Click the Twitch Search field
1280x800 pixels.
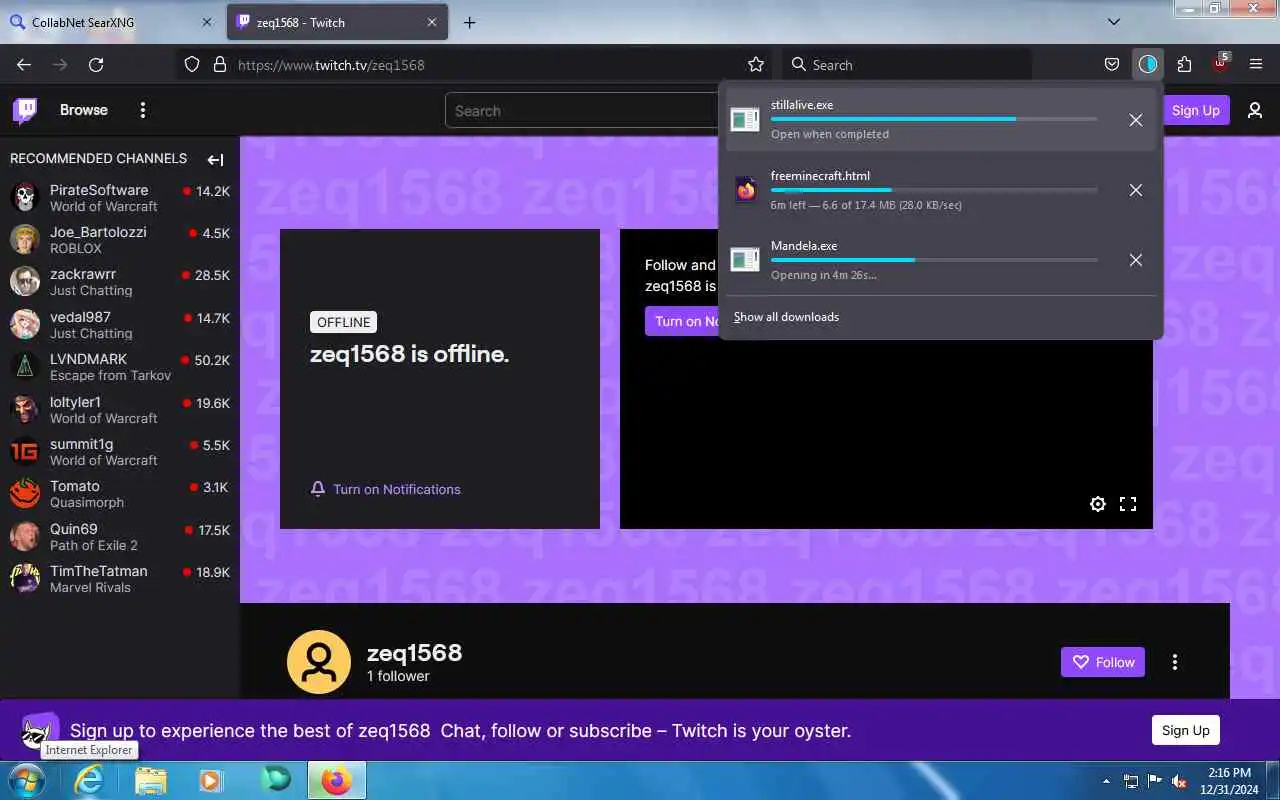pos(582,111)
